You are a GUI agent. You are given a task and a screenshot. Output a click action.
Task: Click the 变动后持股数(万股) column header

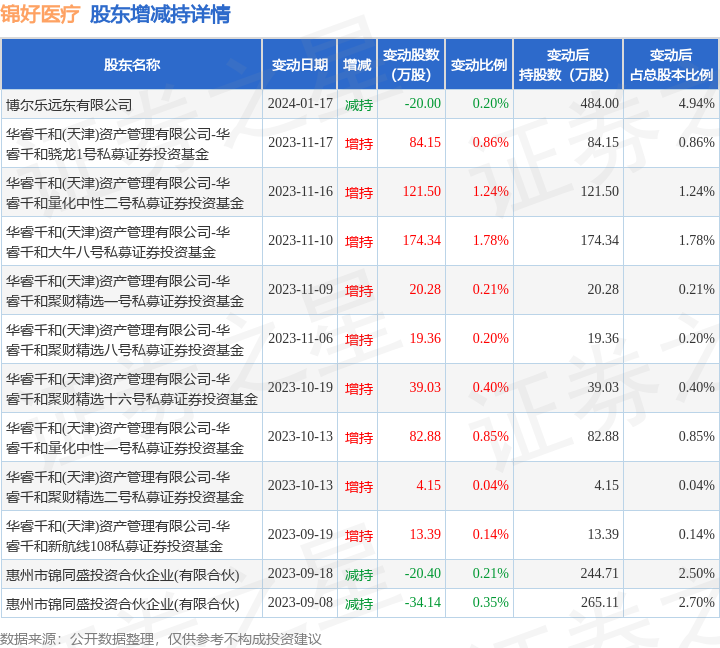568,65
